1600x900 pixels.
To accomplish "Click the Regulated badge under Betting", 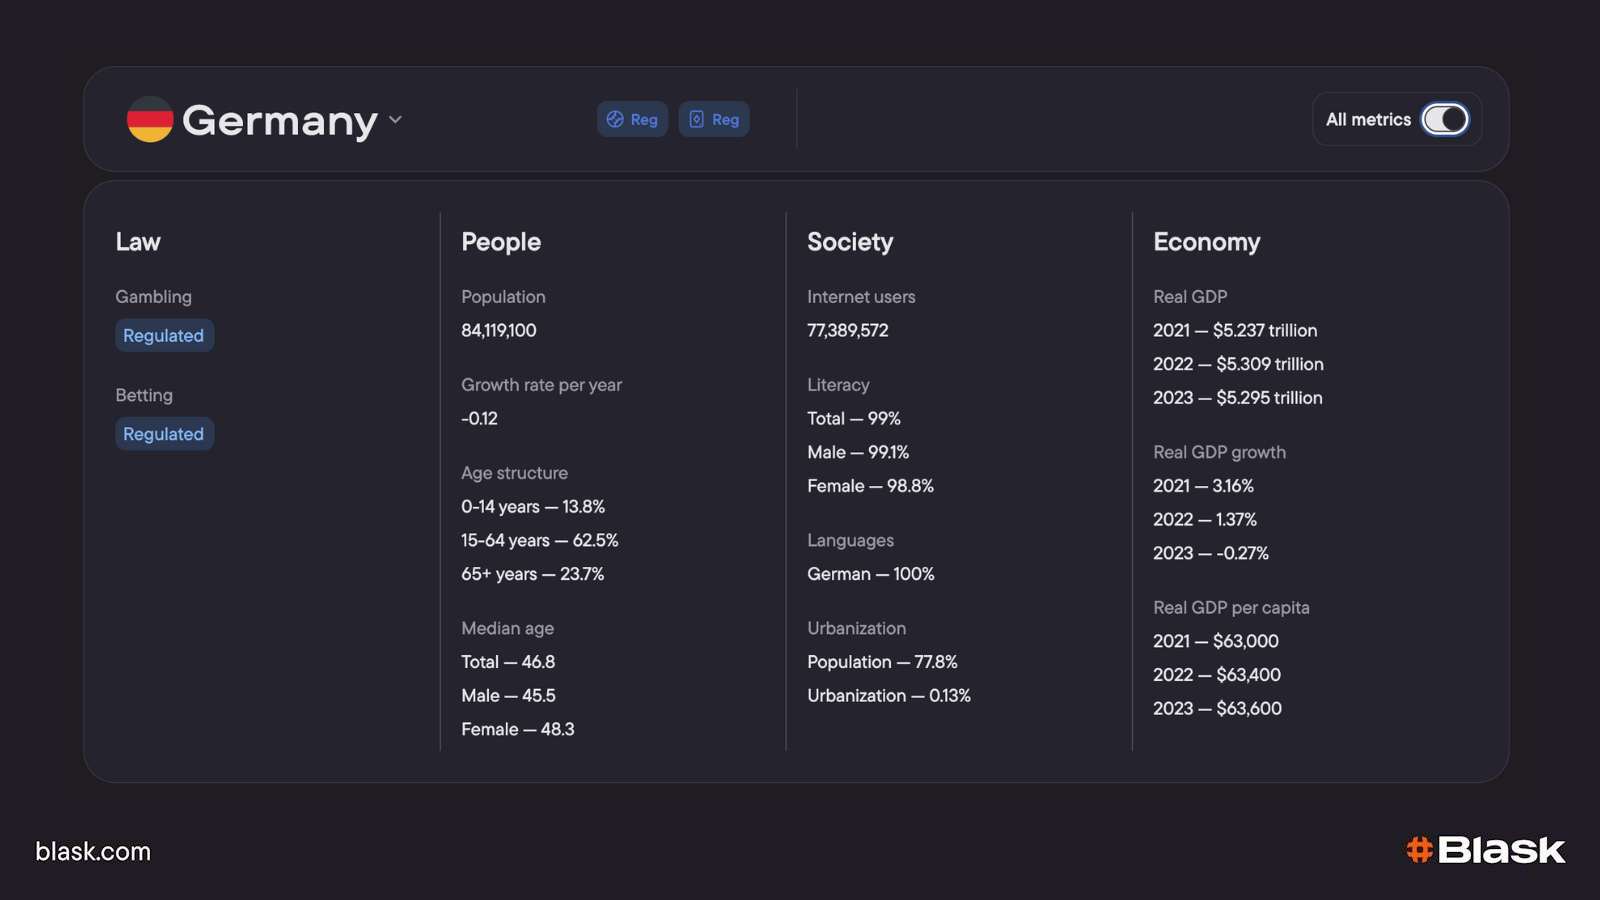I will click(164, 434).
